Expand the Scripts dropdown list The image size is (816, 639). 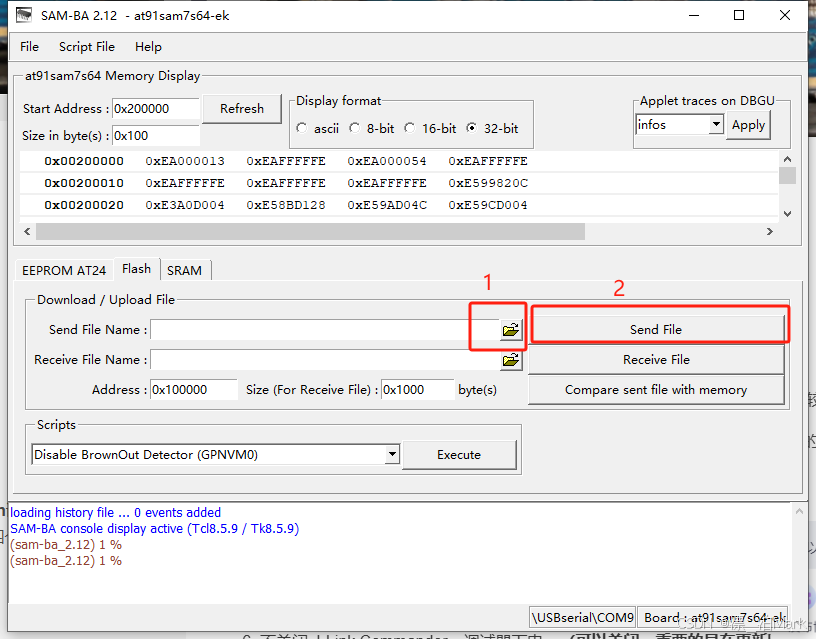[392, 454]
